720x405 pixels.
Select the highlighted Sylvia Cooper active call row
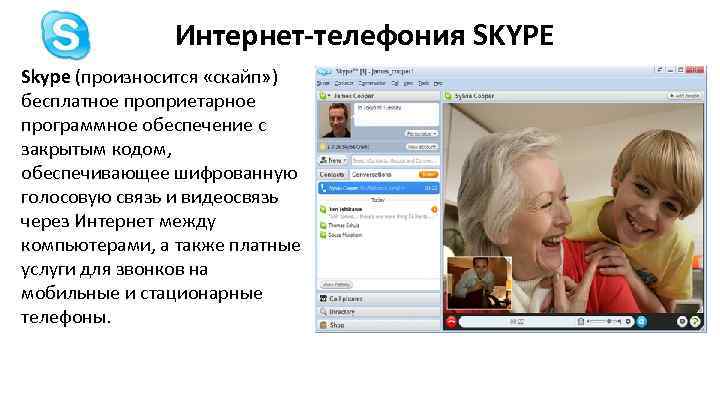click(378, 188)
